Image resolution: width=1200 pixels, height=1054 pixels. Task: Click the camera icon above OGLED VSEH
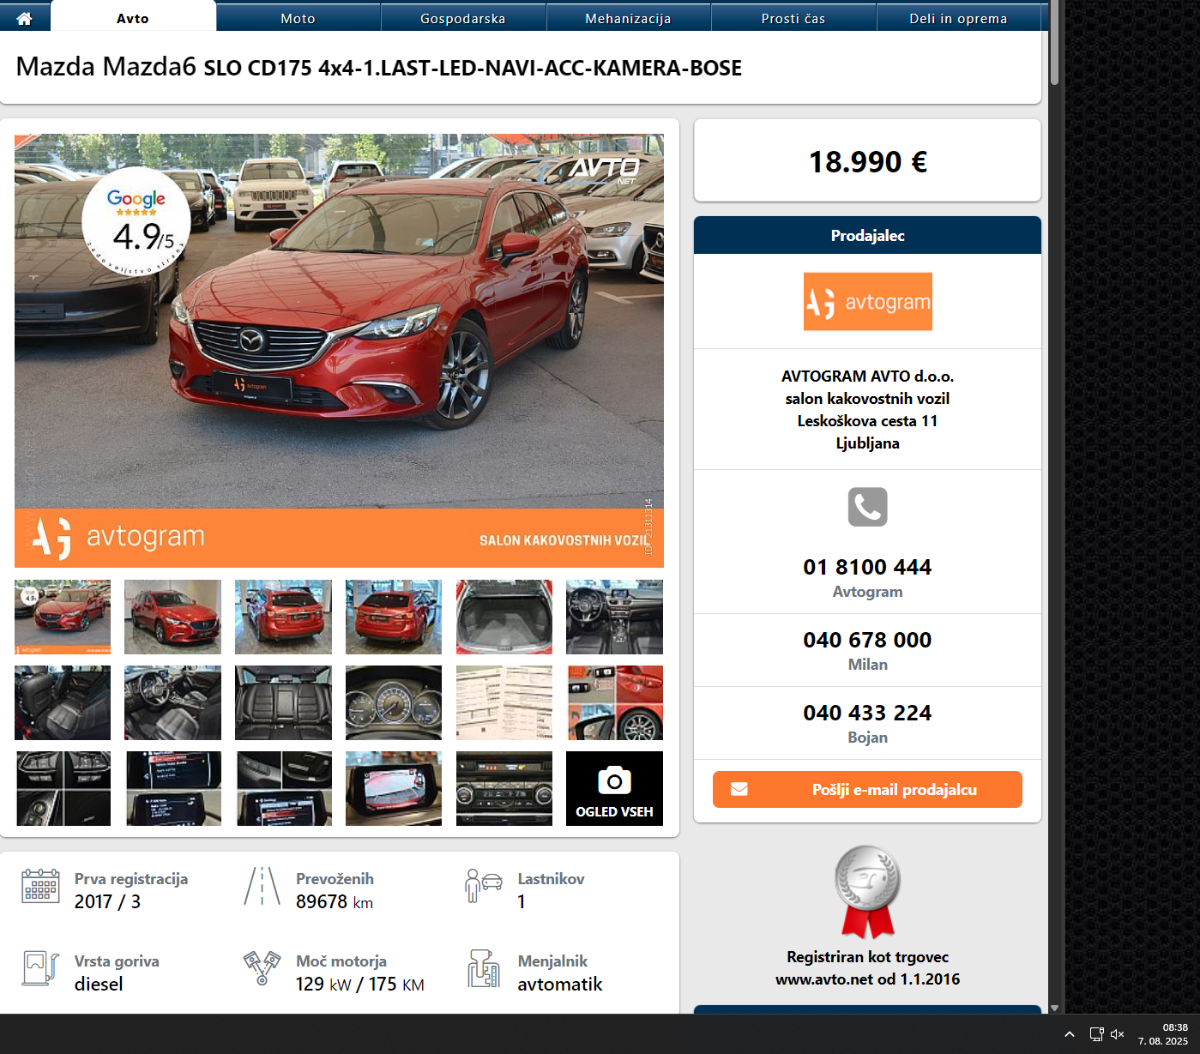pyautogui.click(x=614, y=780)
